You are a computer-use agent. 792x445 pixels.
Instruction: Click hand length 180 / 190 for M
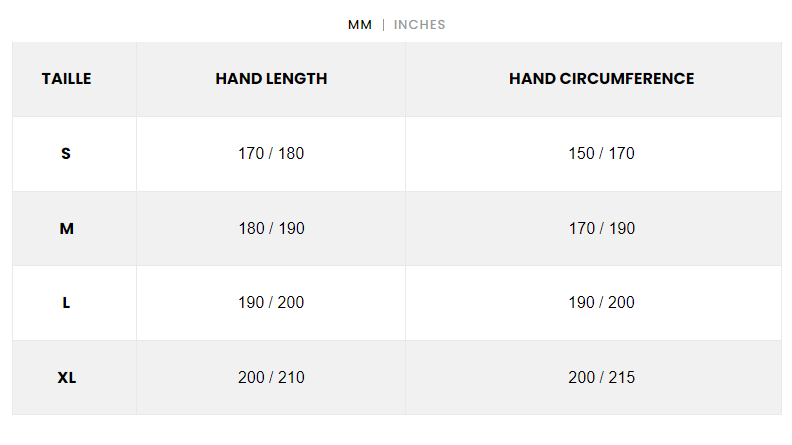(271, 229)
